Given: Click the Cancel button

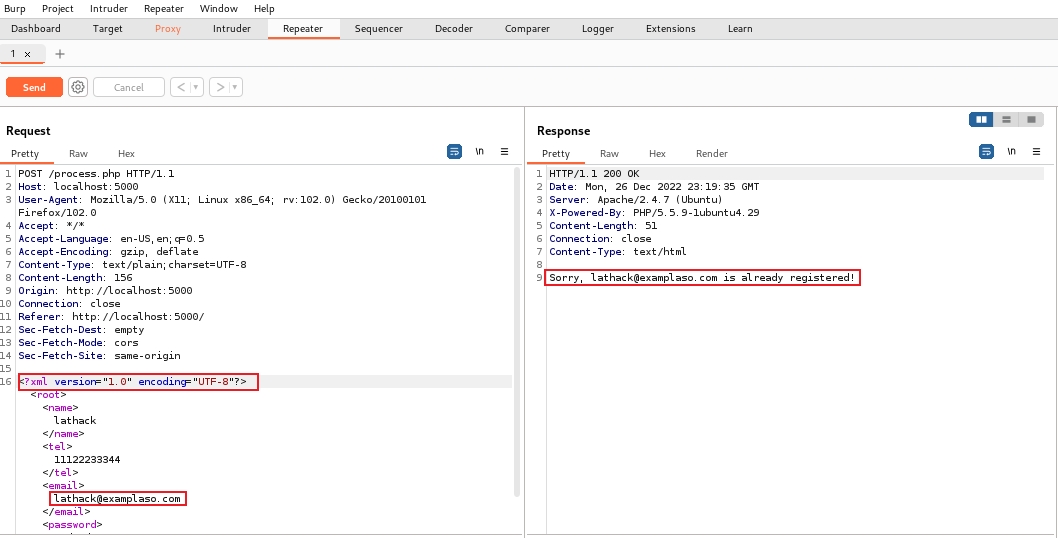Looking at the screenshot, I should [129, 87].
